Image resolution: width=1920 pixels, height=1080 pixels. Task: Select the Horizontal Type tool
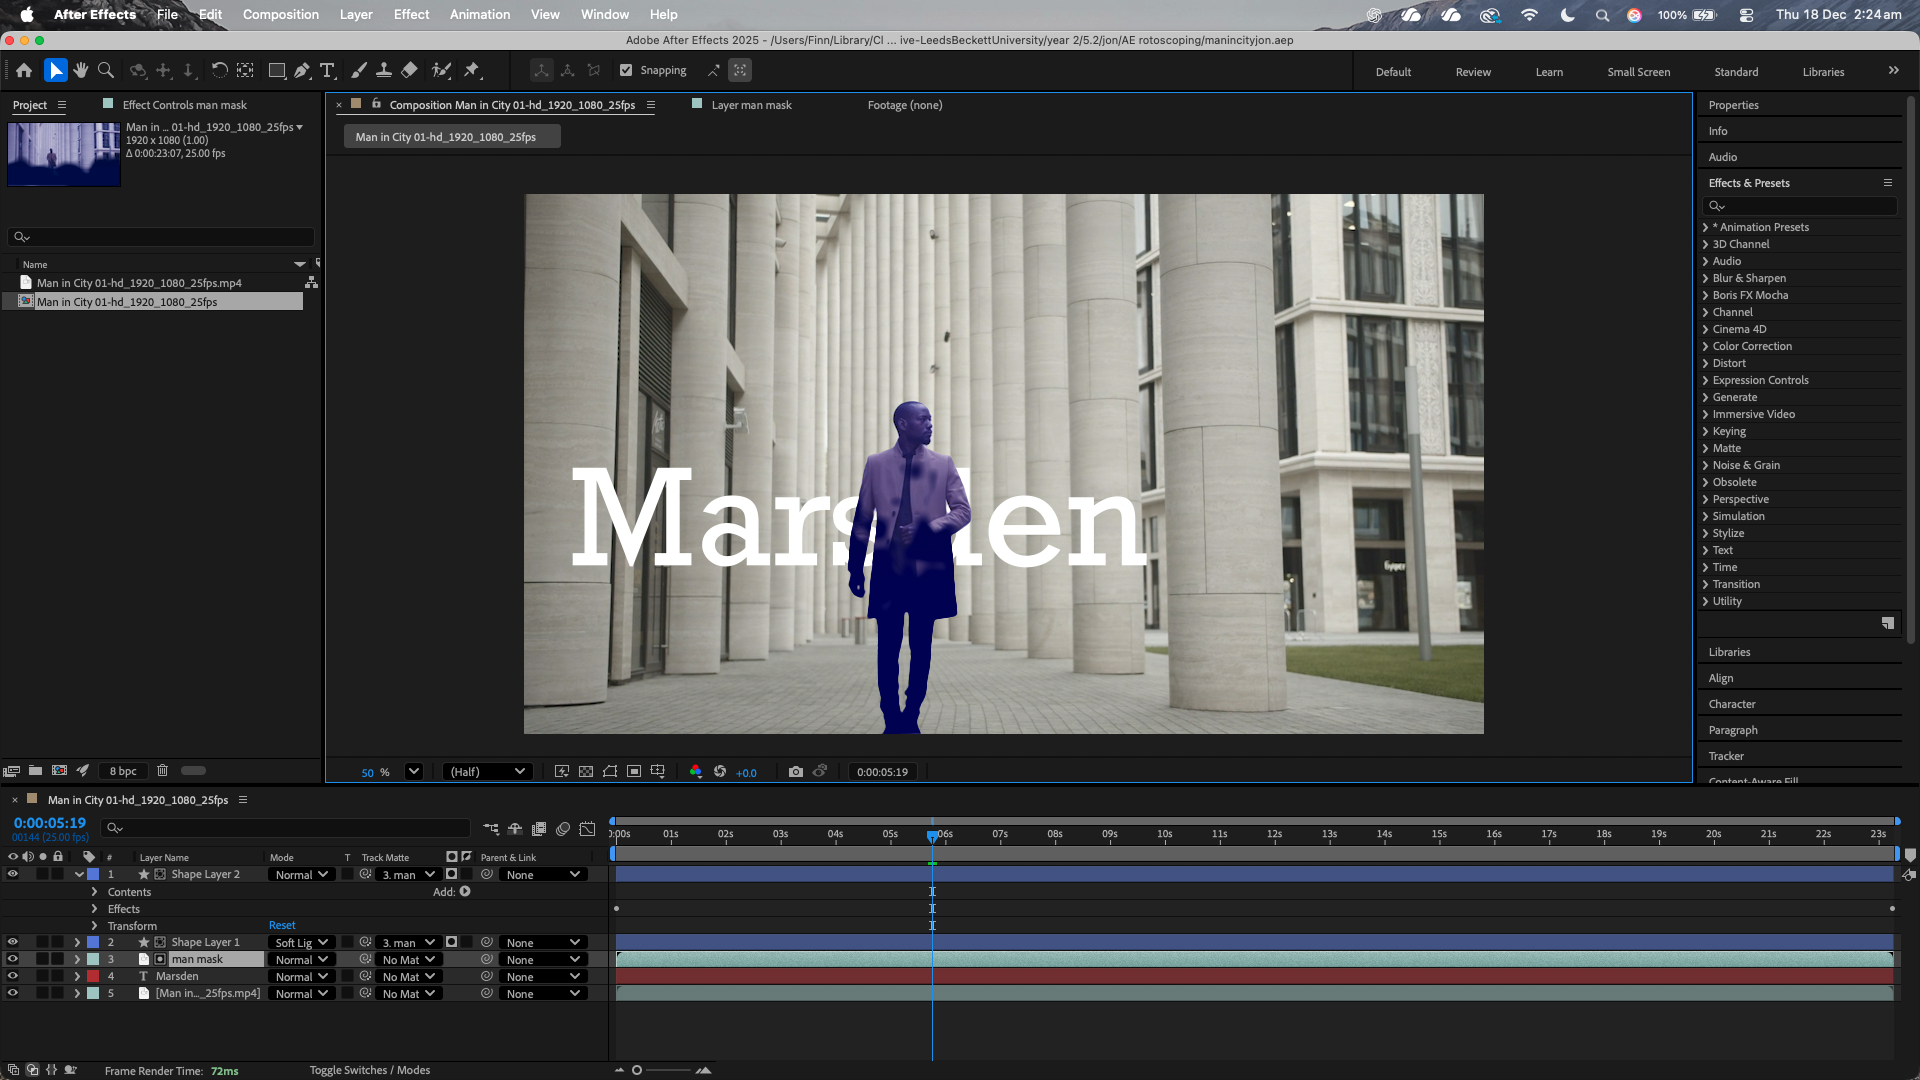[327, 71]
